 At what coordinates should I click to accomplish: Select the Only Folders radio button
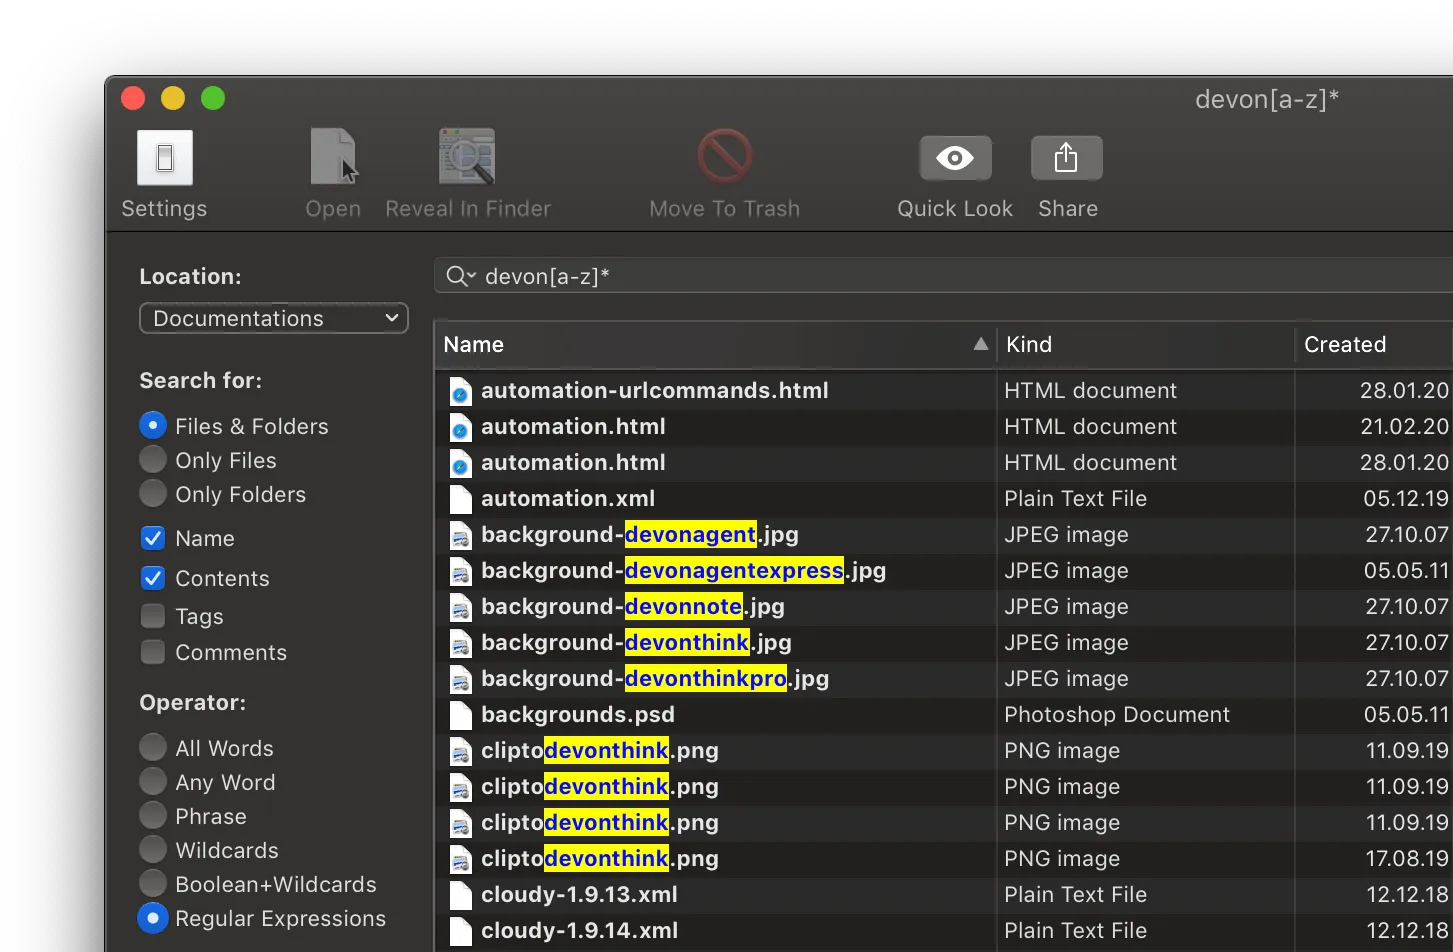[152, 494]
